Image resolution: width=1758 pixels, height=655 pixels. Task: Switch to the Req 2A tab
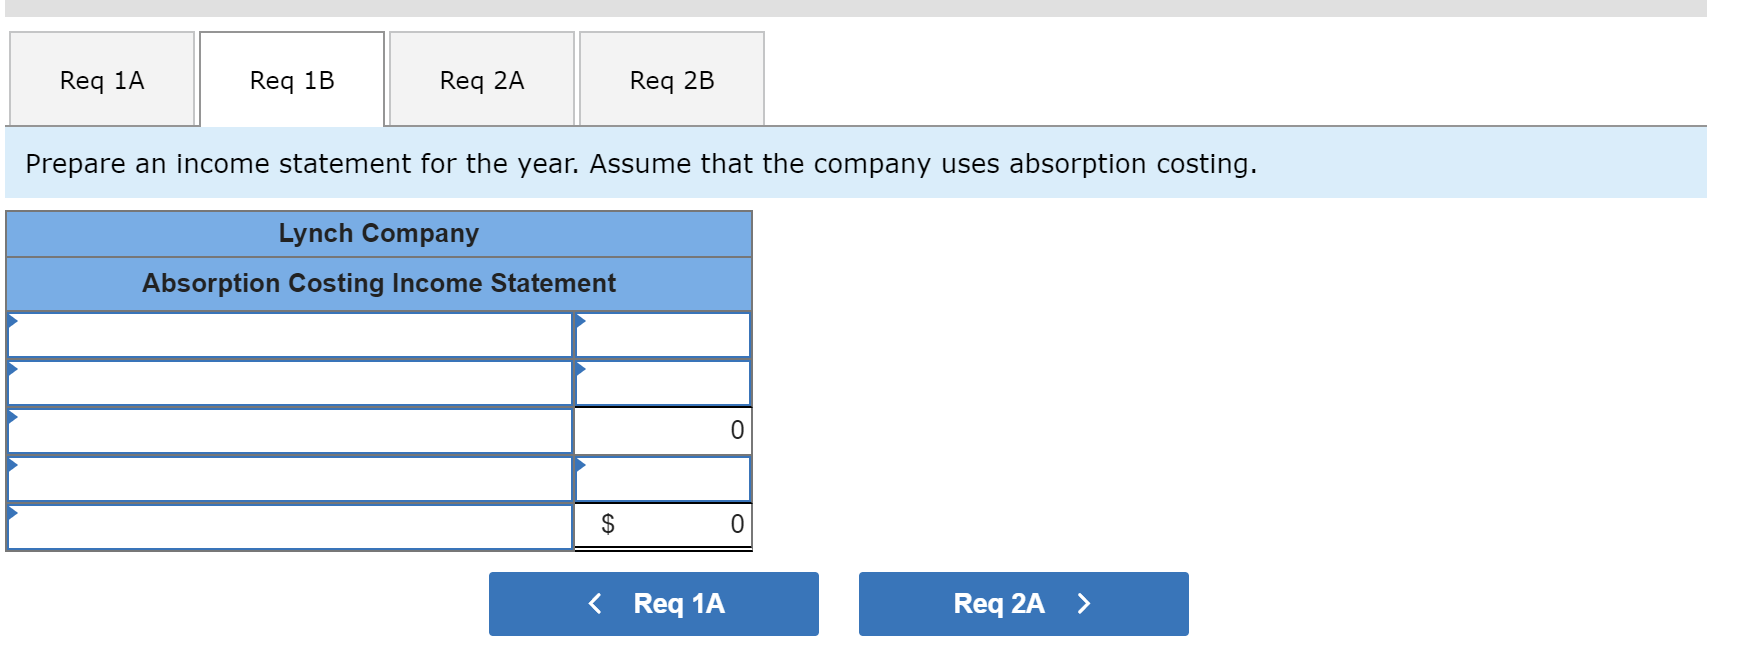coord(481,79)
